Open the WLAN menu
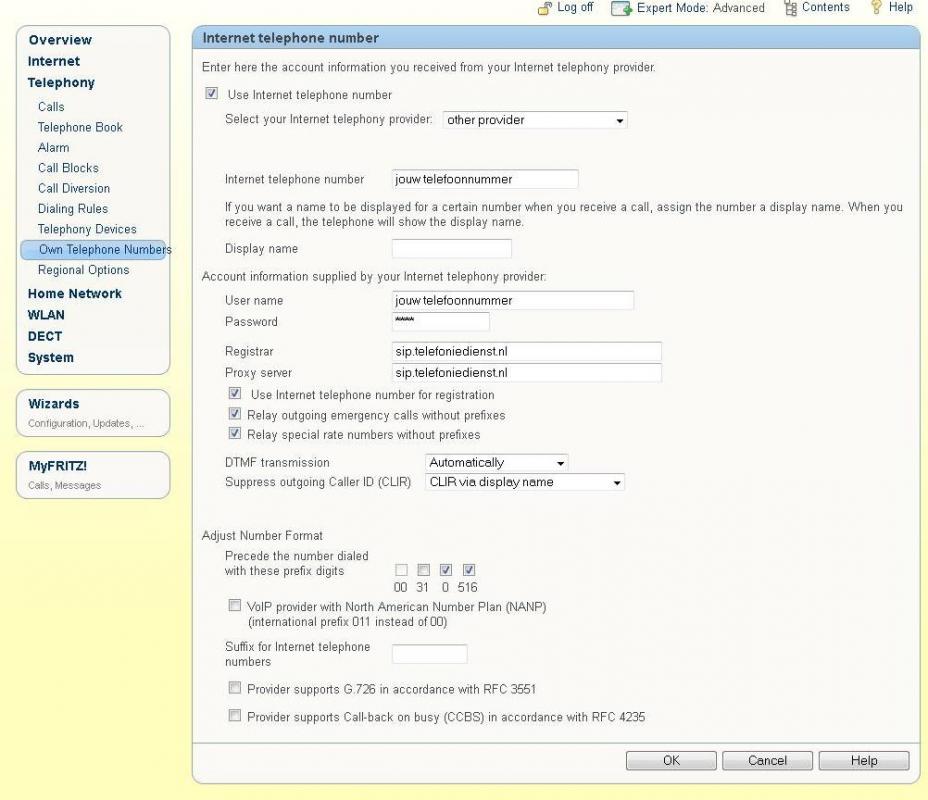 coord(46,315)
